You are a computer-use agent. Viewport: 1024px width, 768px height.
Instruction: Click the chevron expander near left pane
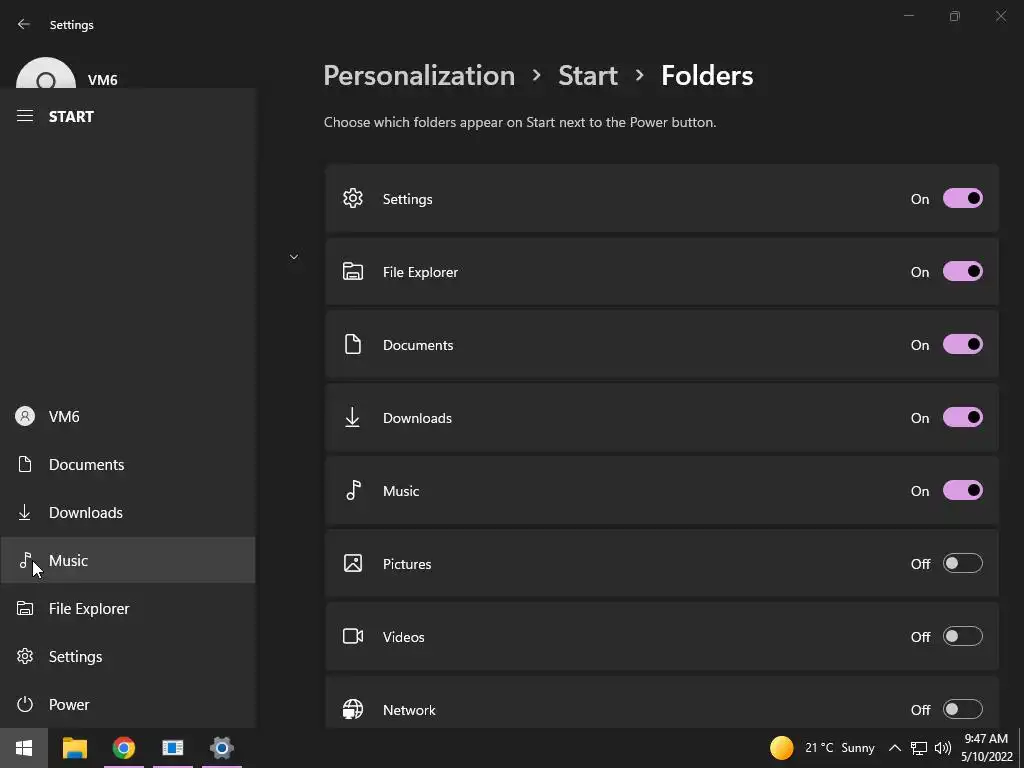294,257
